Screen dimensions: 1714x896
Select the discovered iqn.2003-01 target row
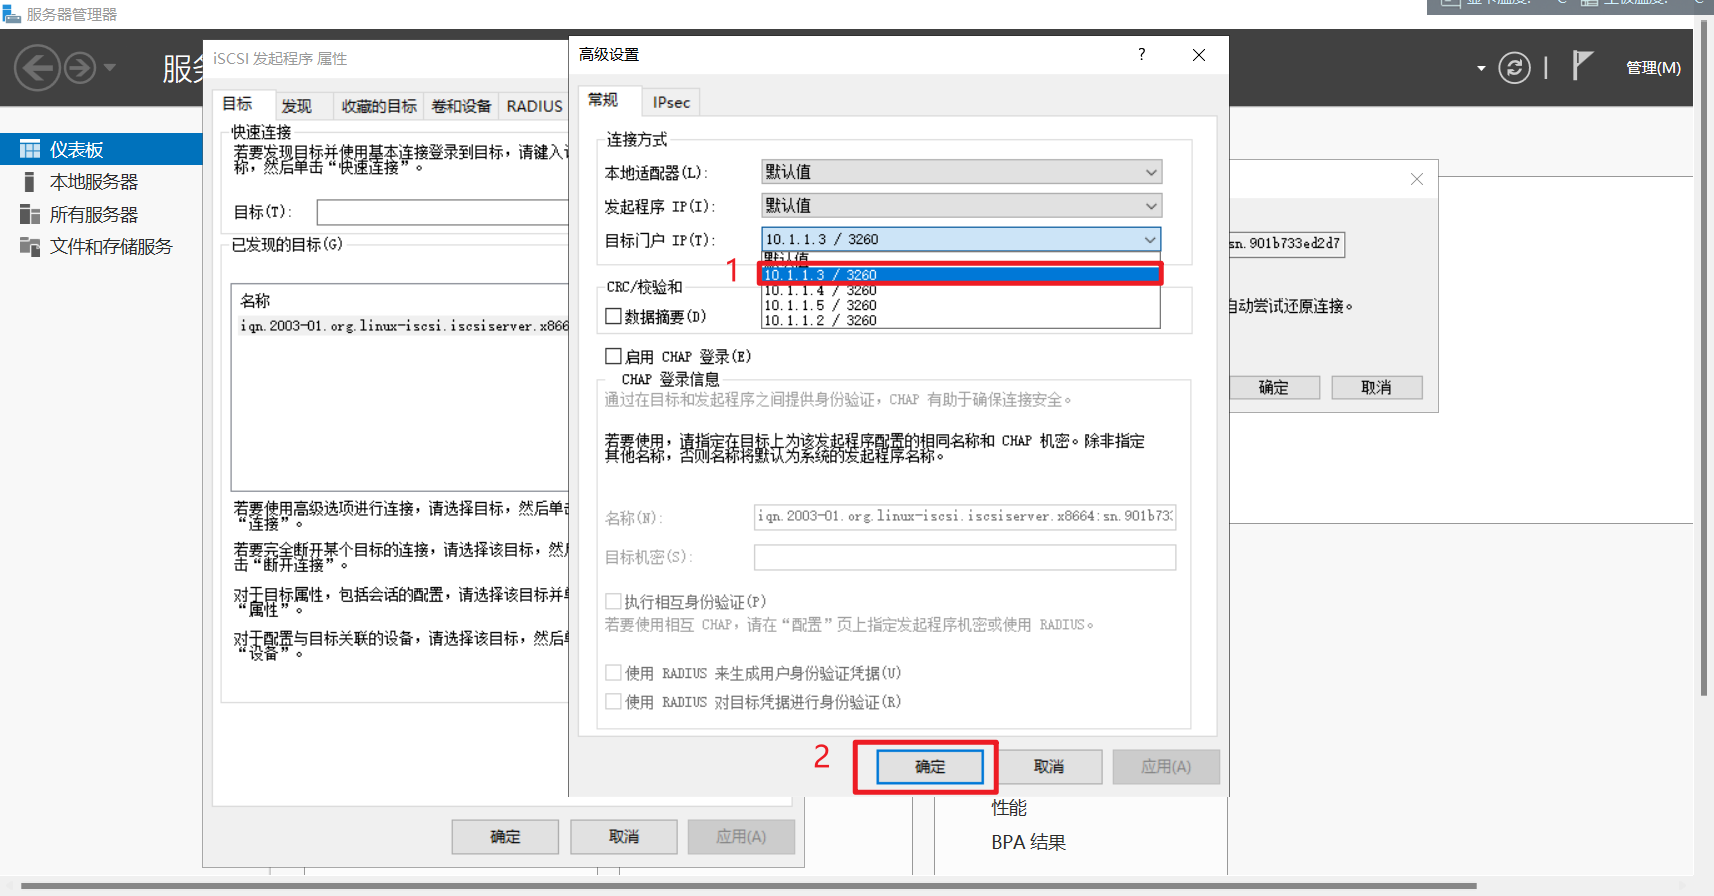tap(401, 326)
